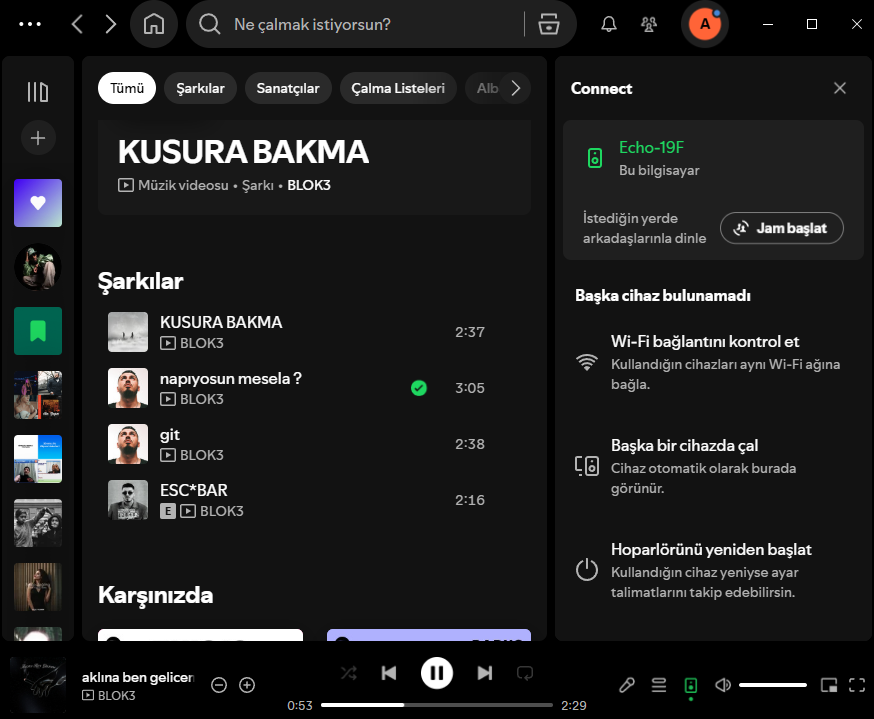Close the Connect panel
874x719 pixels.
pos(839,88)
